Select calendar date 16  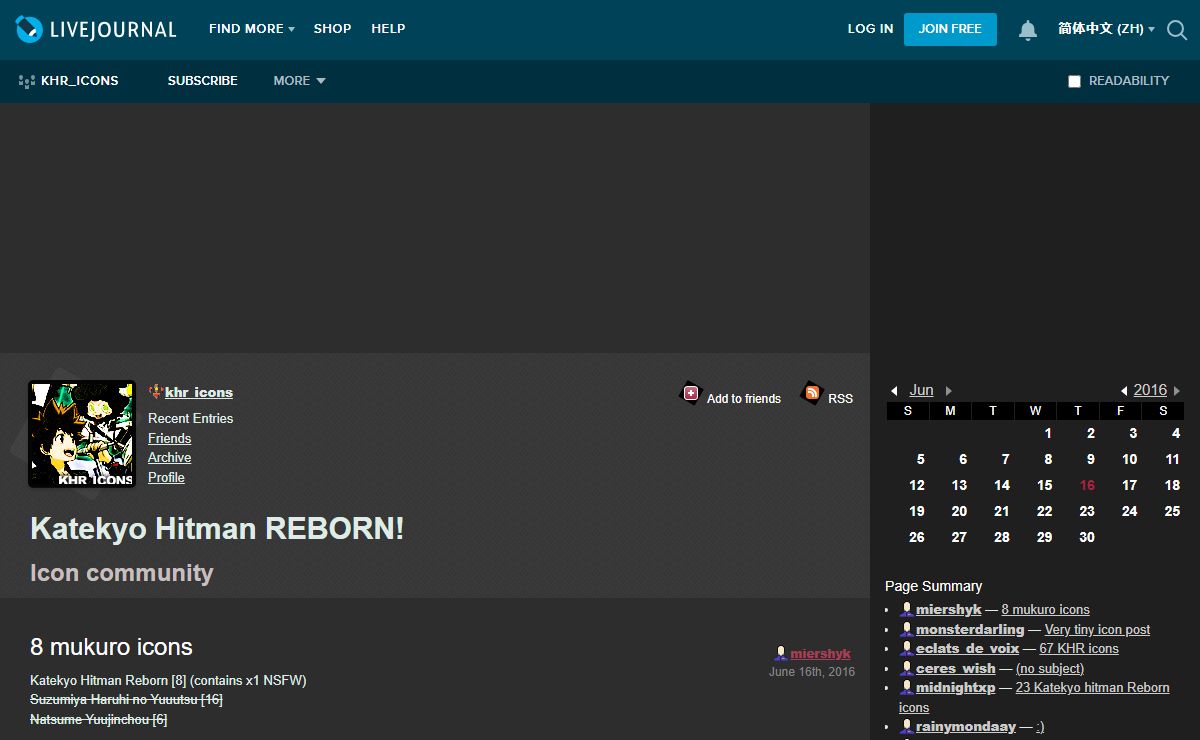pyautogui.click(x=1087, y=485)
